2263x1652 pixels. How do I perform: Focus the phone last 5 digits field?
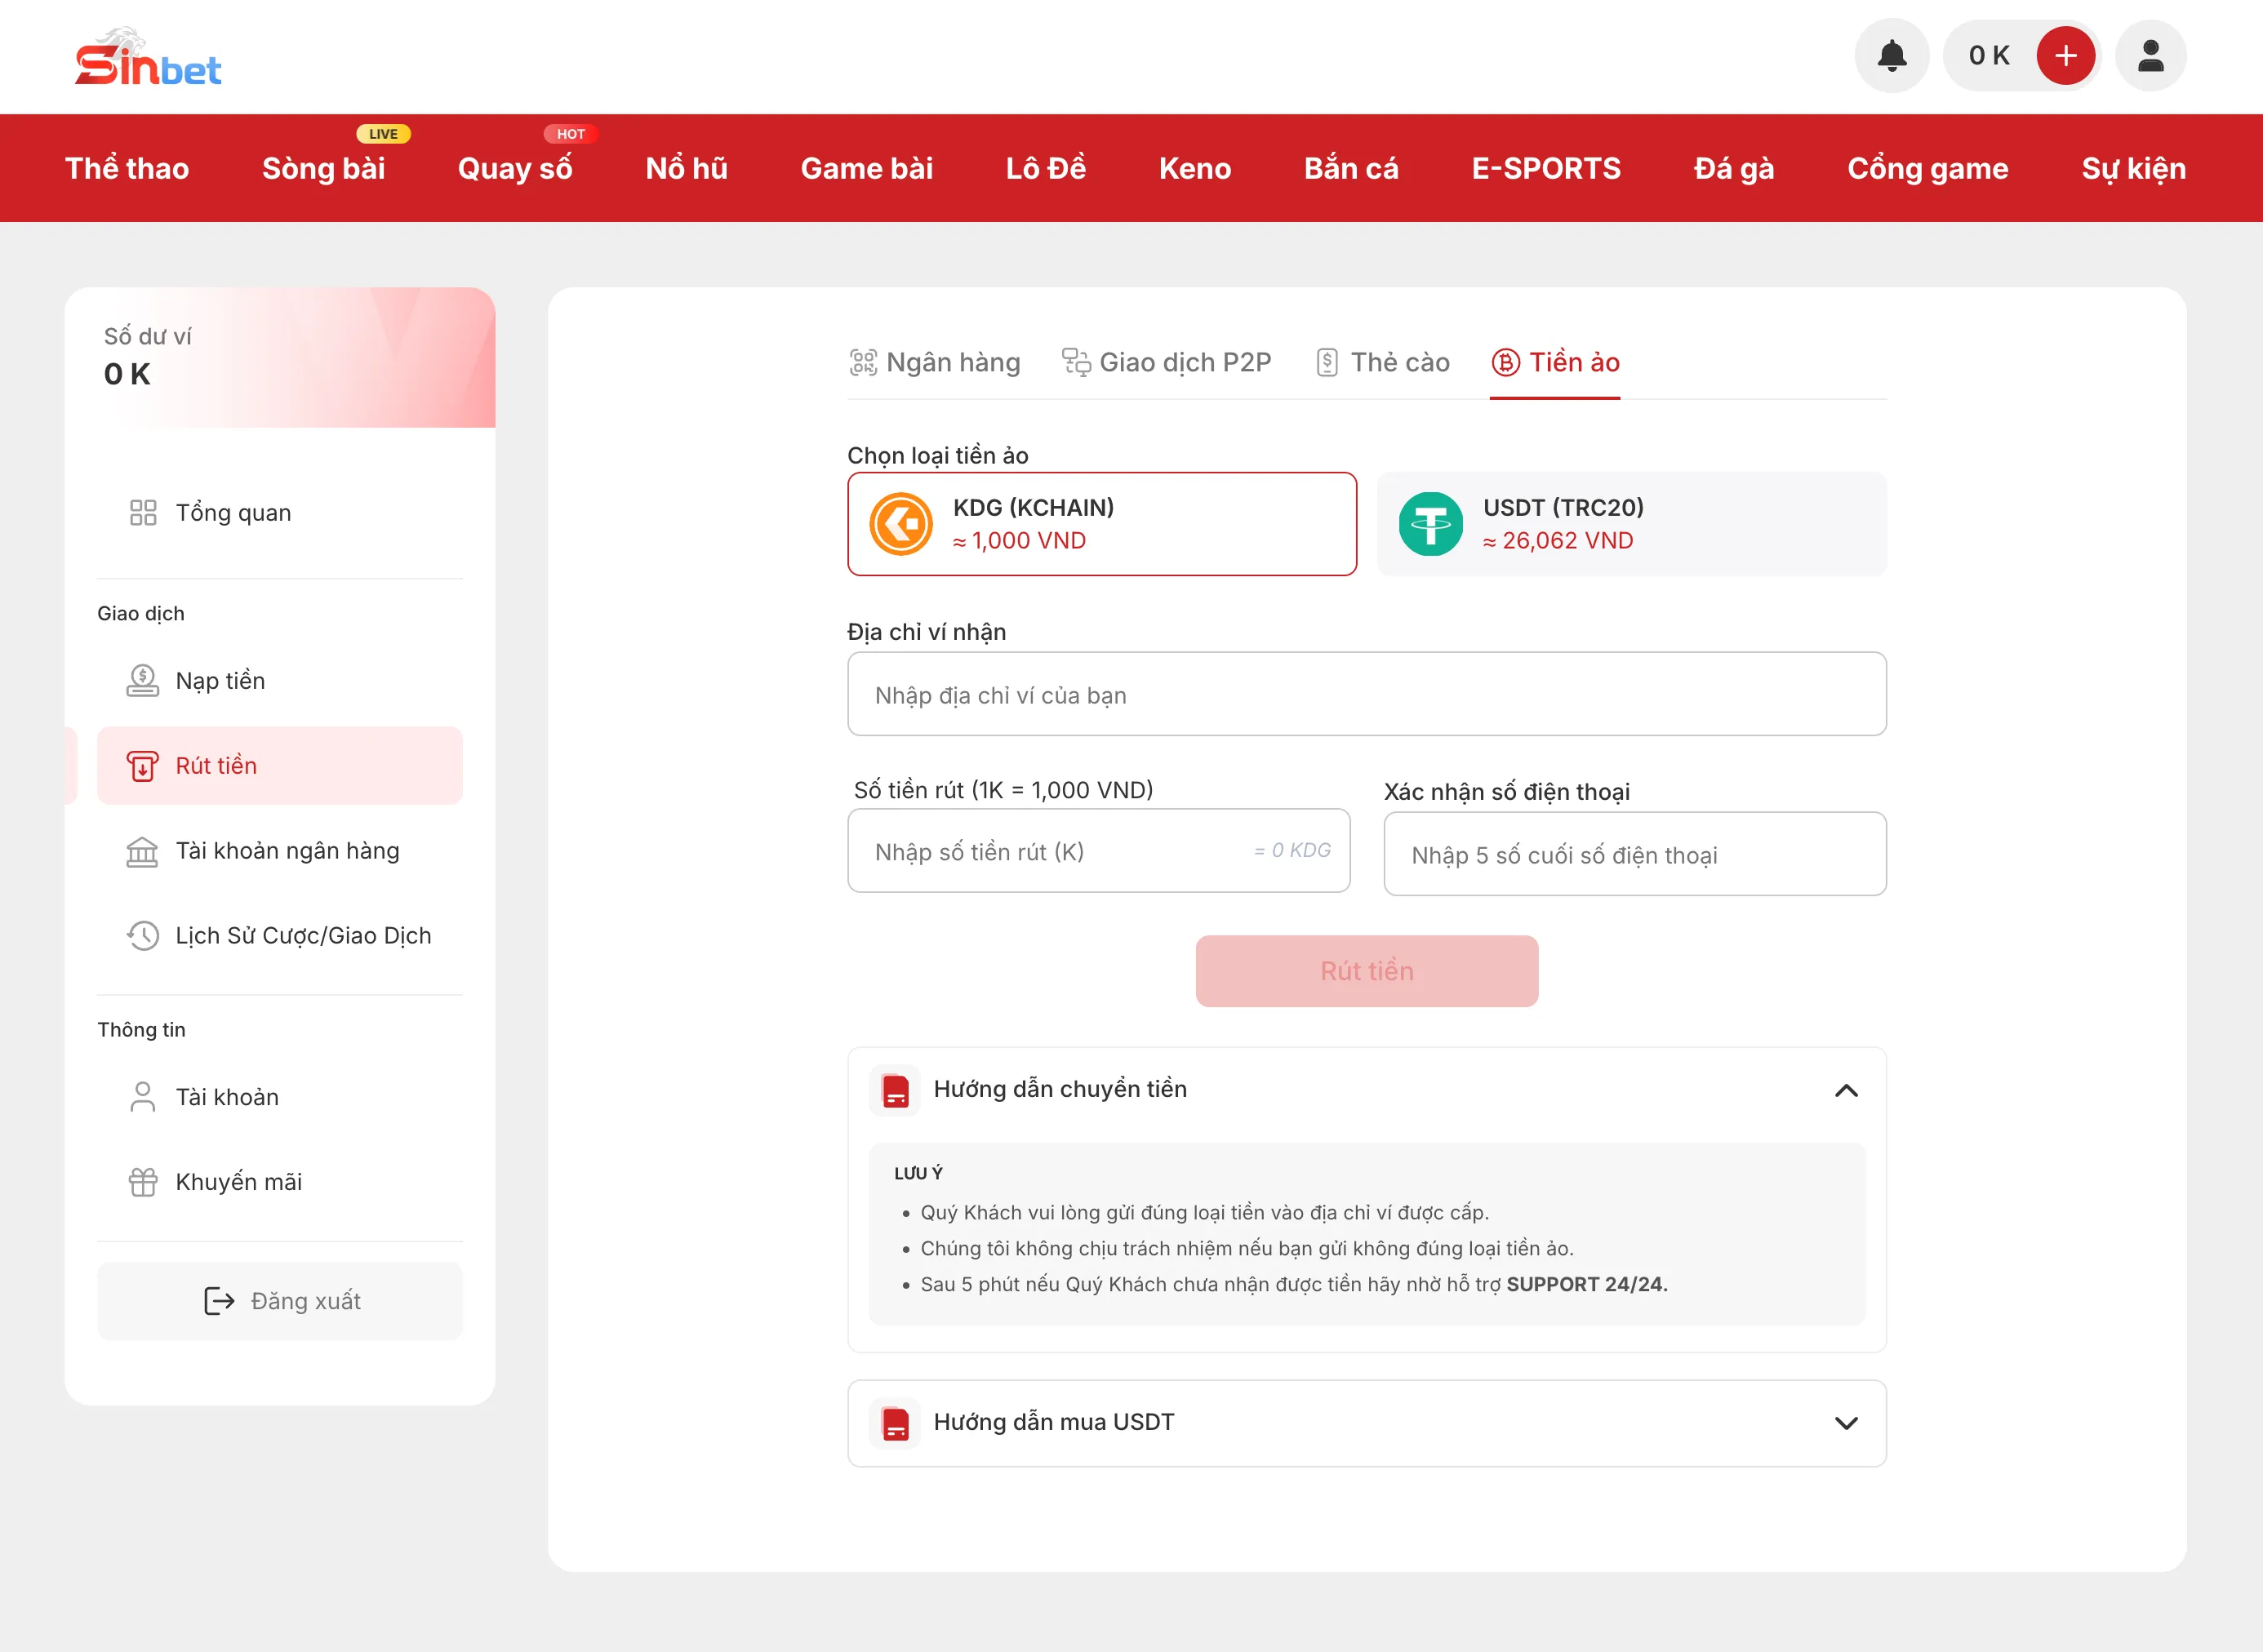1635,854
